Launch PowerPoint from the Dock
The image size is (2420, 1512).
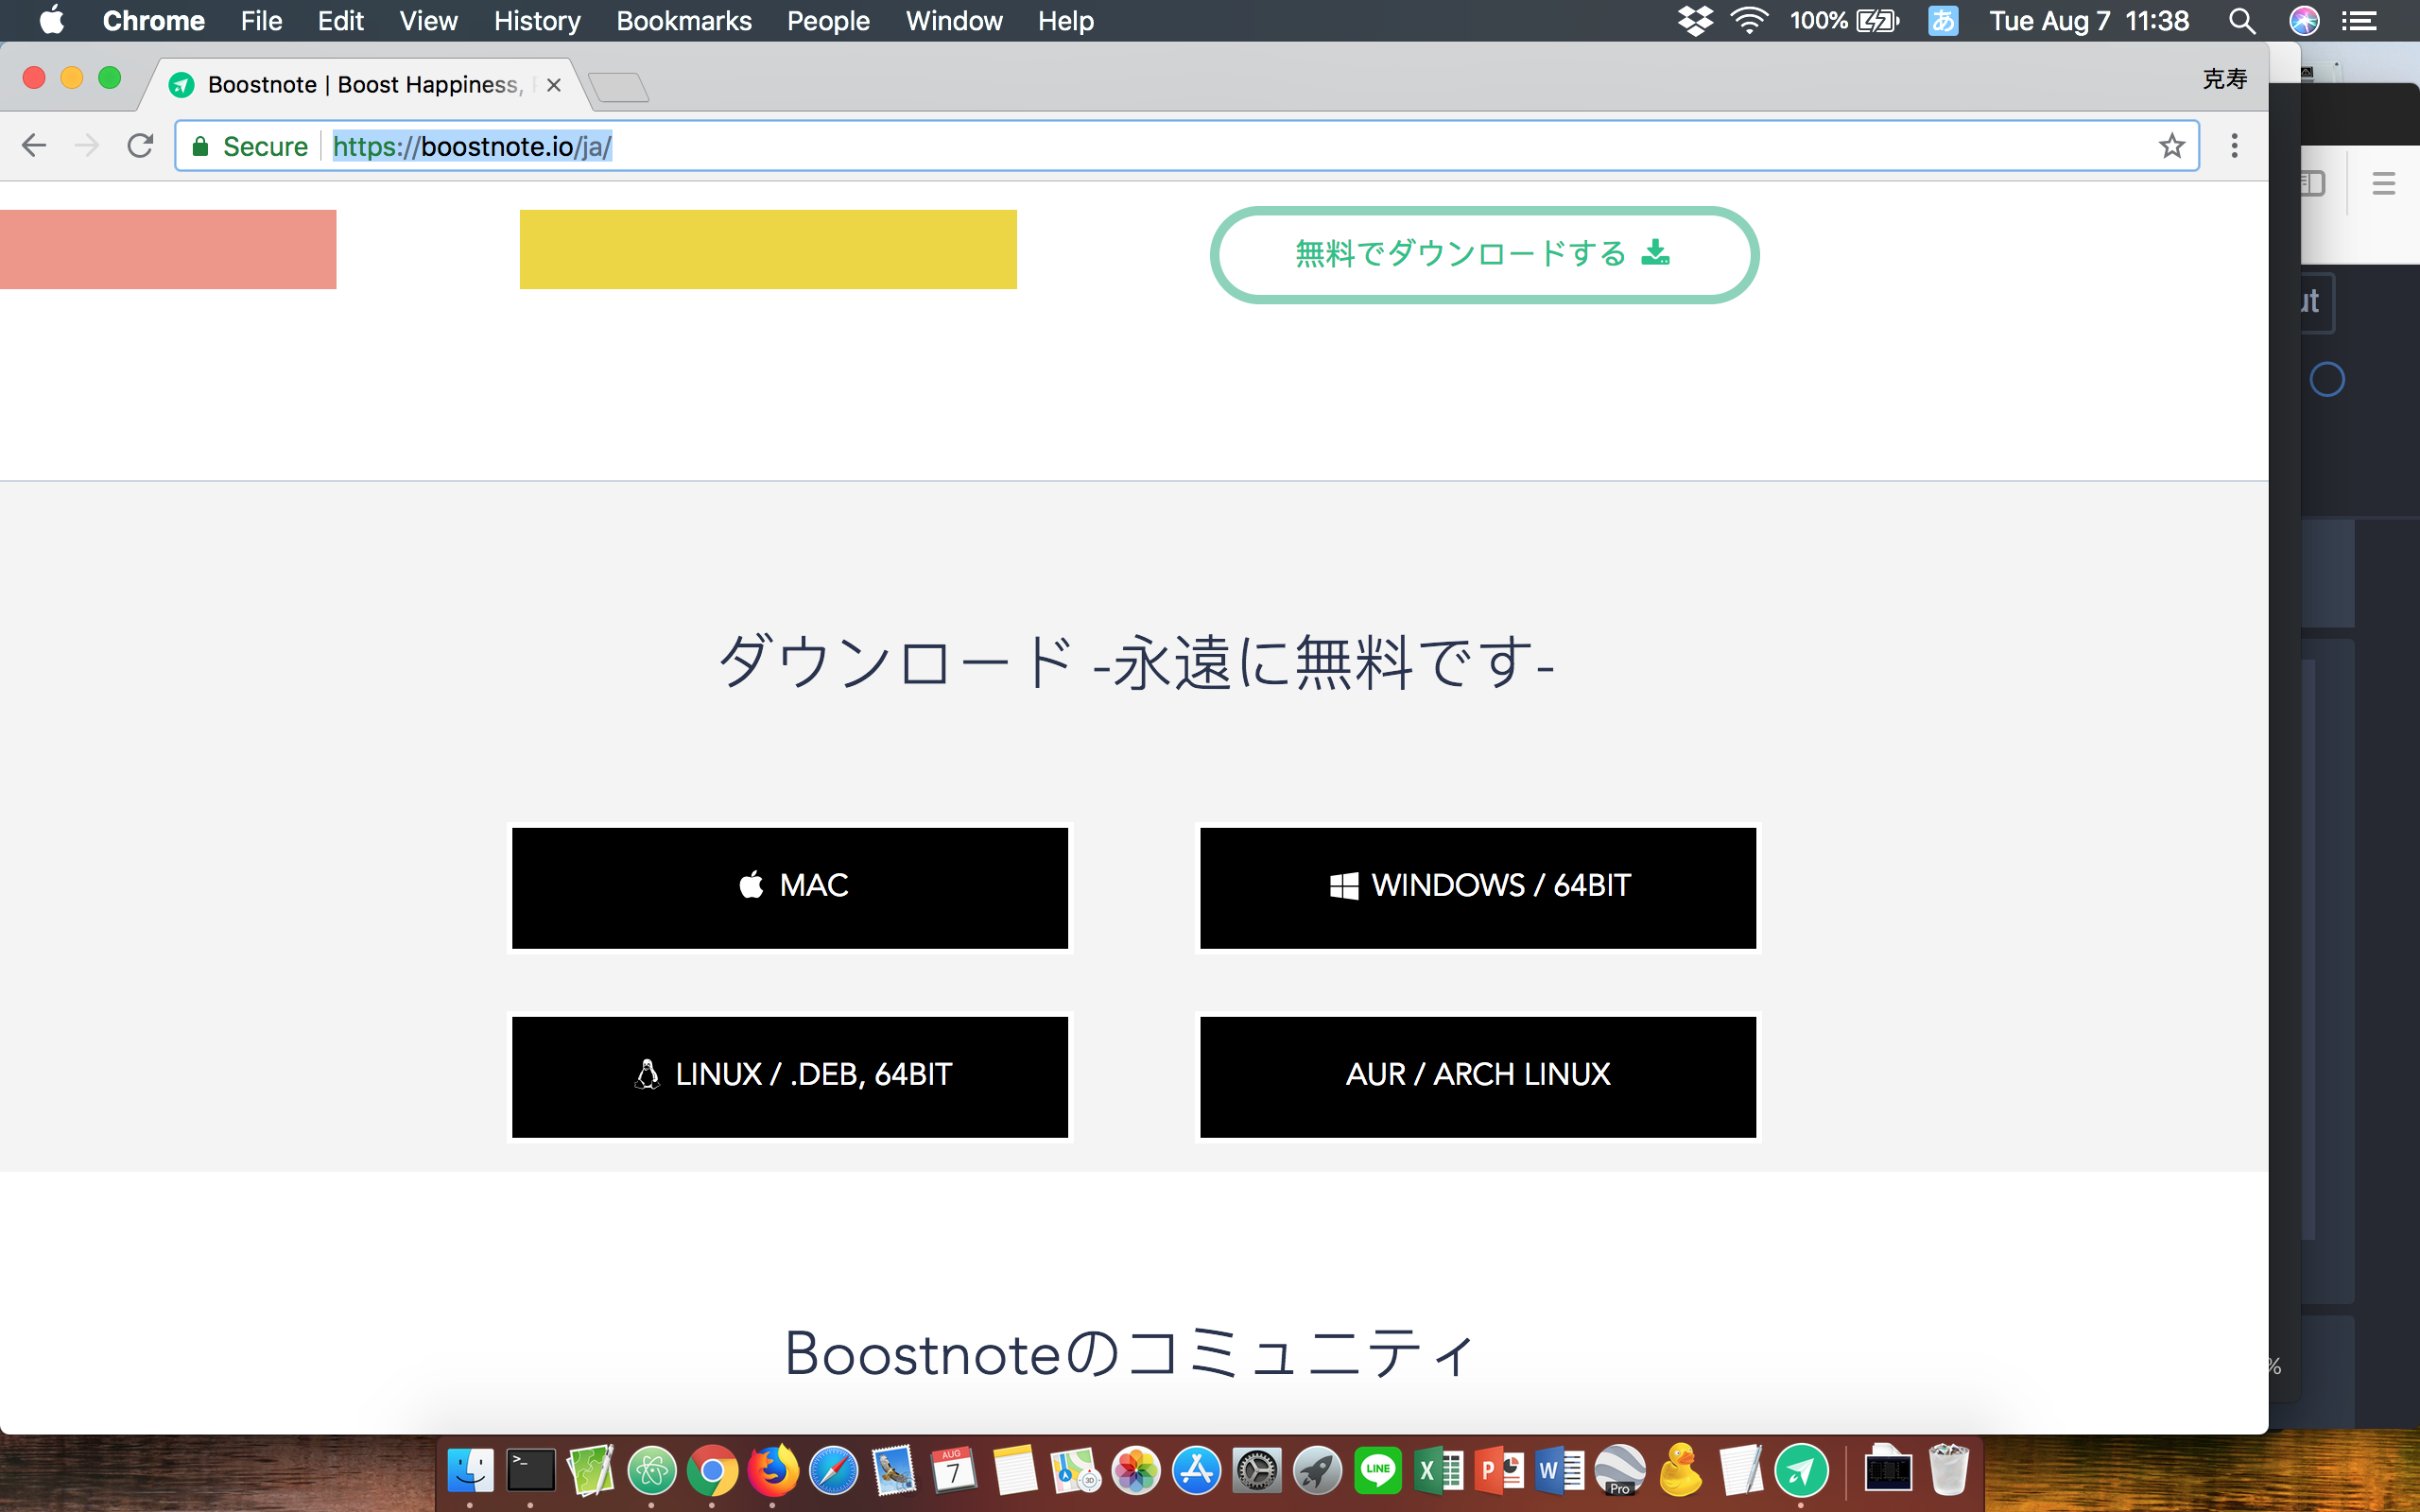point(1499,1471)
